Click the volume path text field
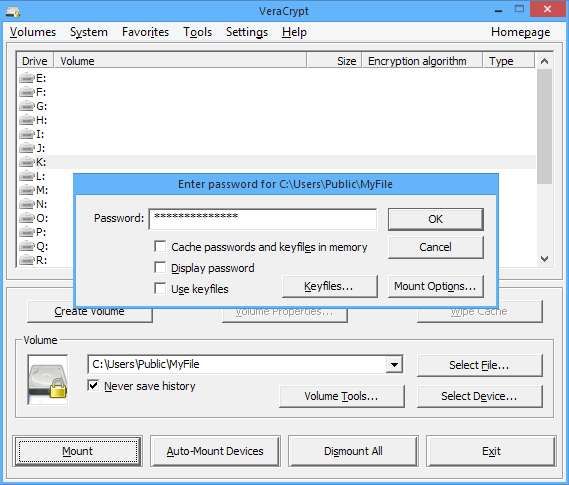Screen dimensions: 569x485 click(237, 364)
